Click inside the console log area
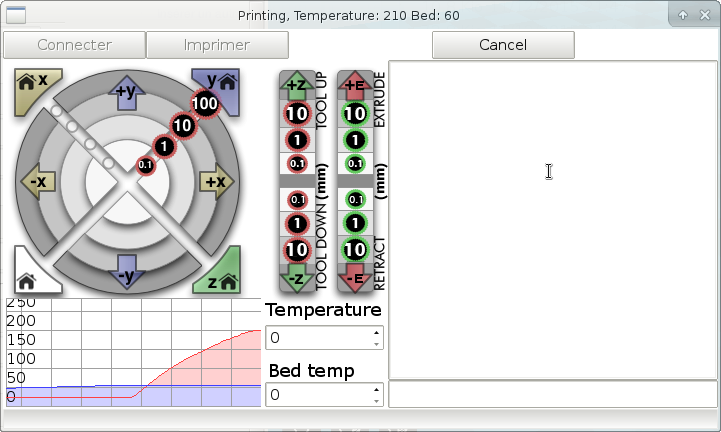Image resolution: width=721 pixels, height=432 pixels. (553, 220)
